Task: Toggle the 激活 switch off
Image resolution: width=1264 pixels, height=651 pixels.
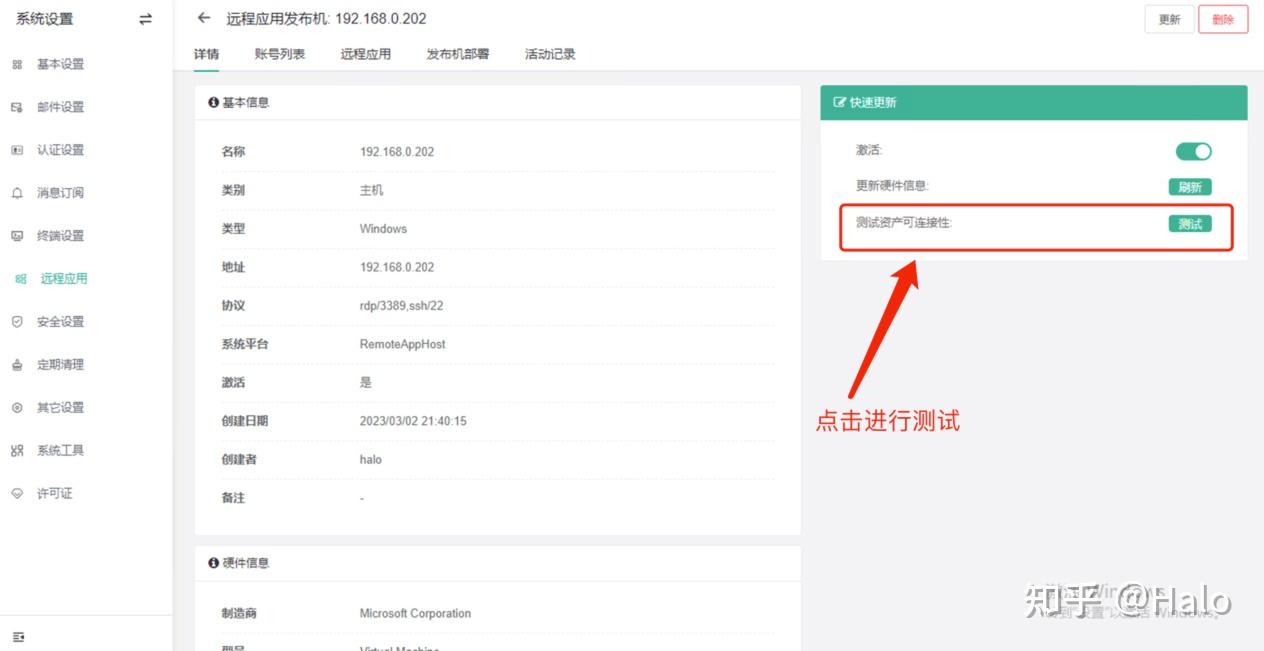Action: coord(1192,151)
